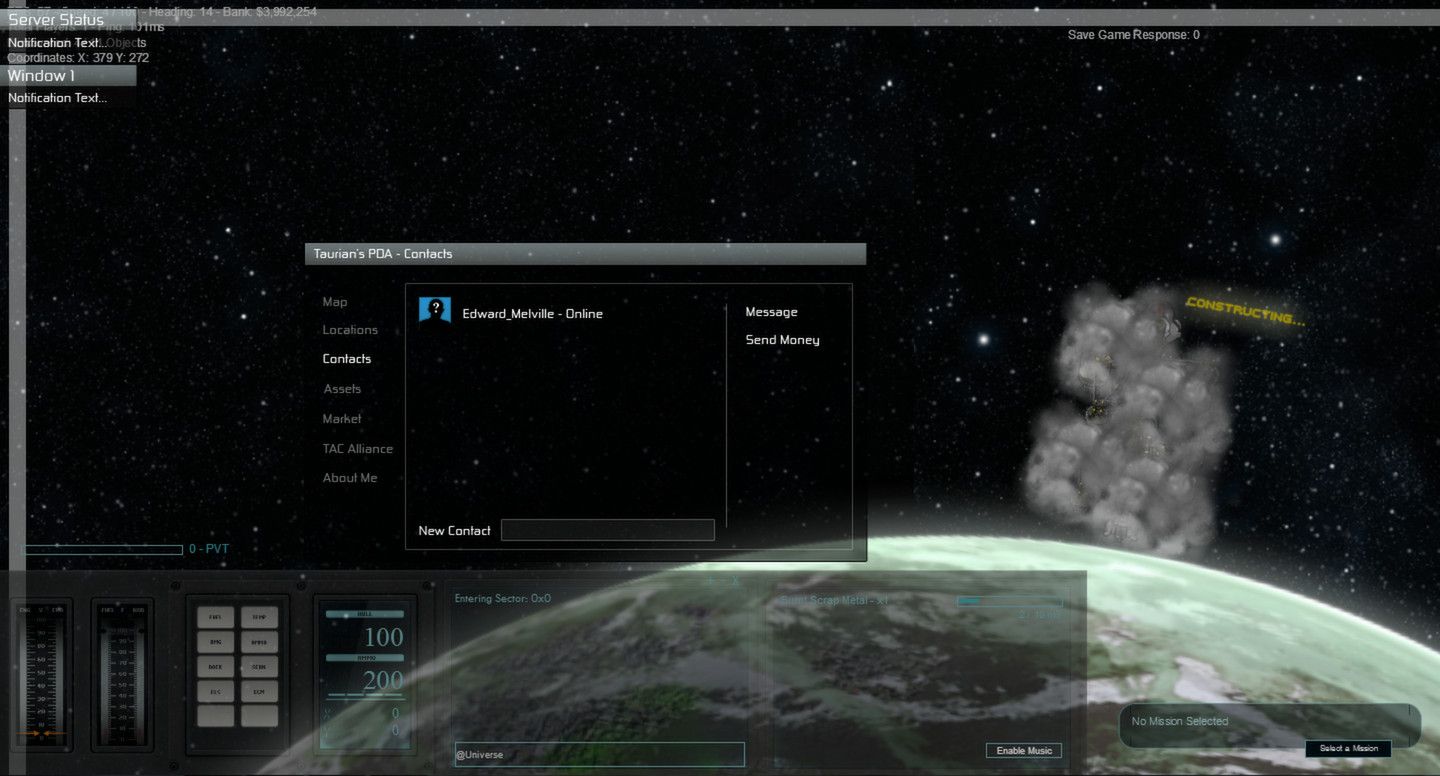This screenshot has width=1440, height=776.
Task: Click Send Money option
Action: pyautogui.click(x=782, y=340)
